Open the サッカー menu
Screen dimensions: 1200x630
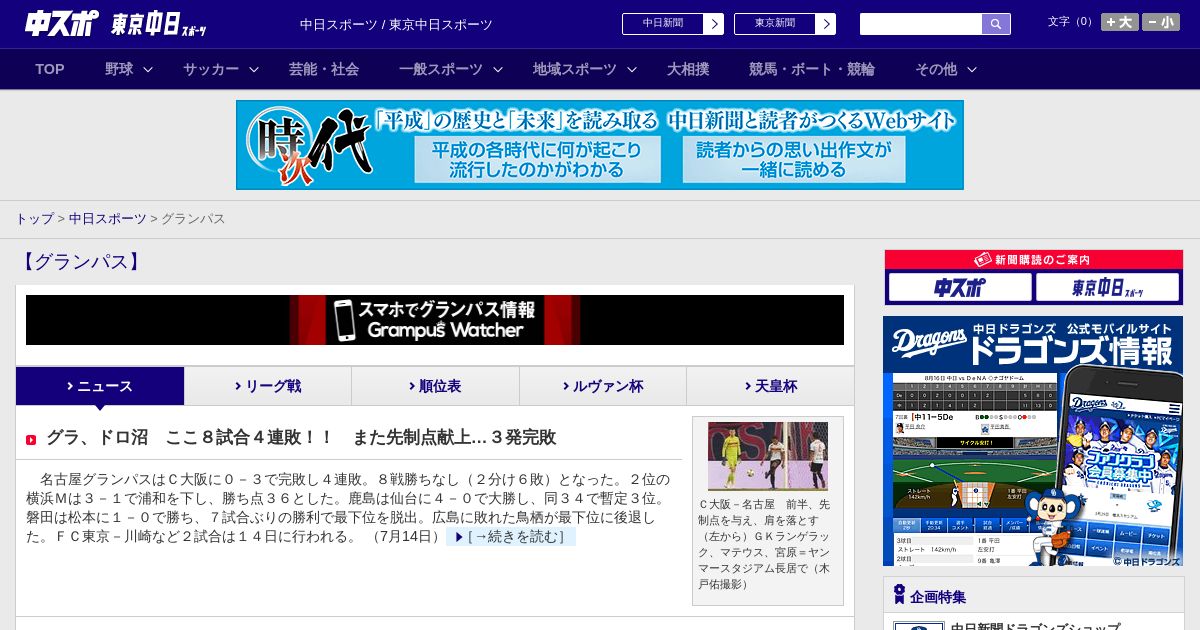(x=211, y=69)
